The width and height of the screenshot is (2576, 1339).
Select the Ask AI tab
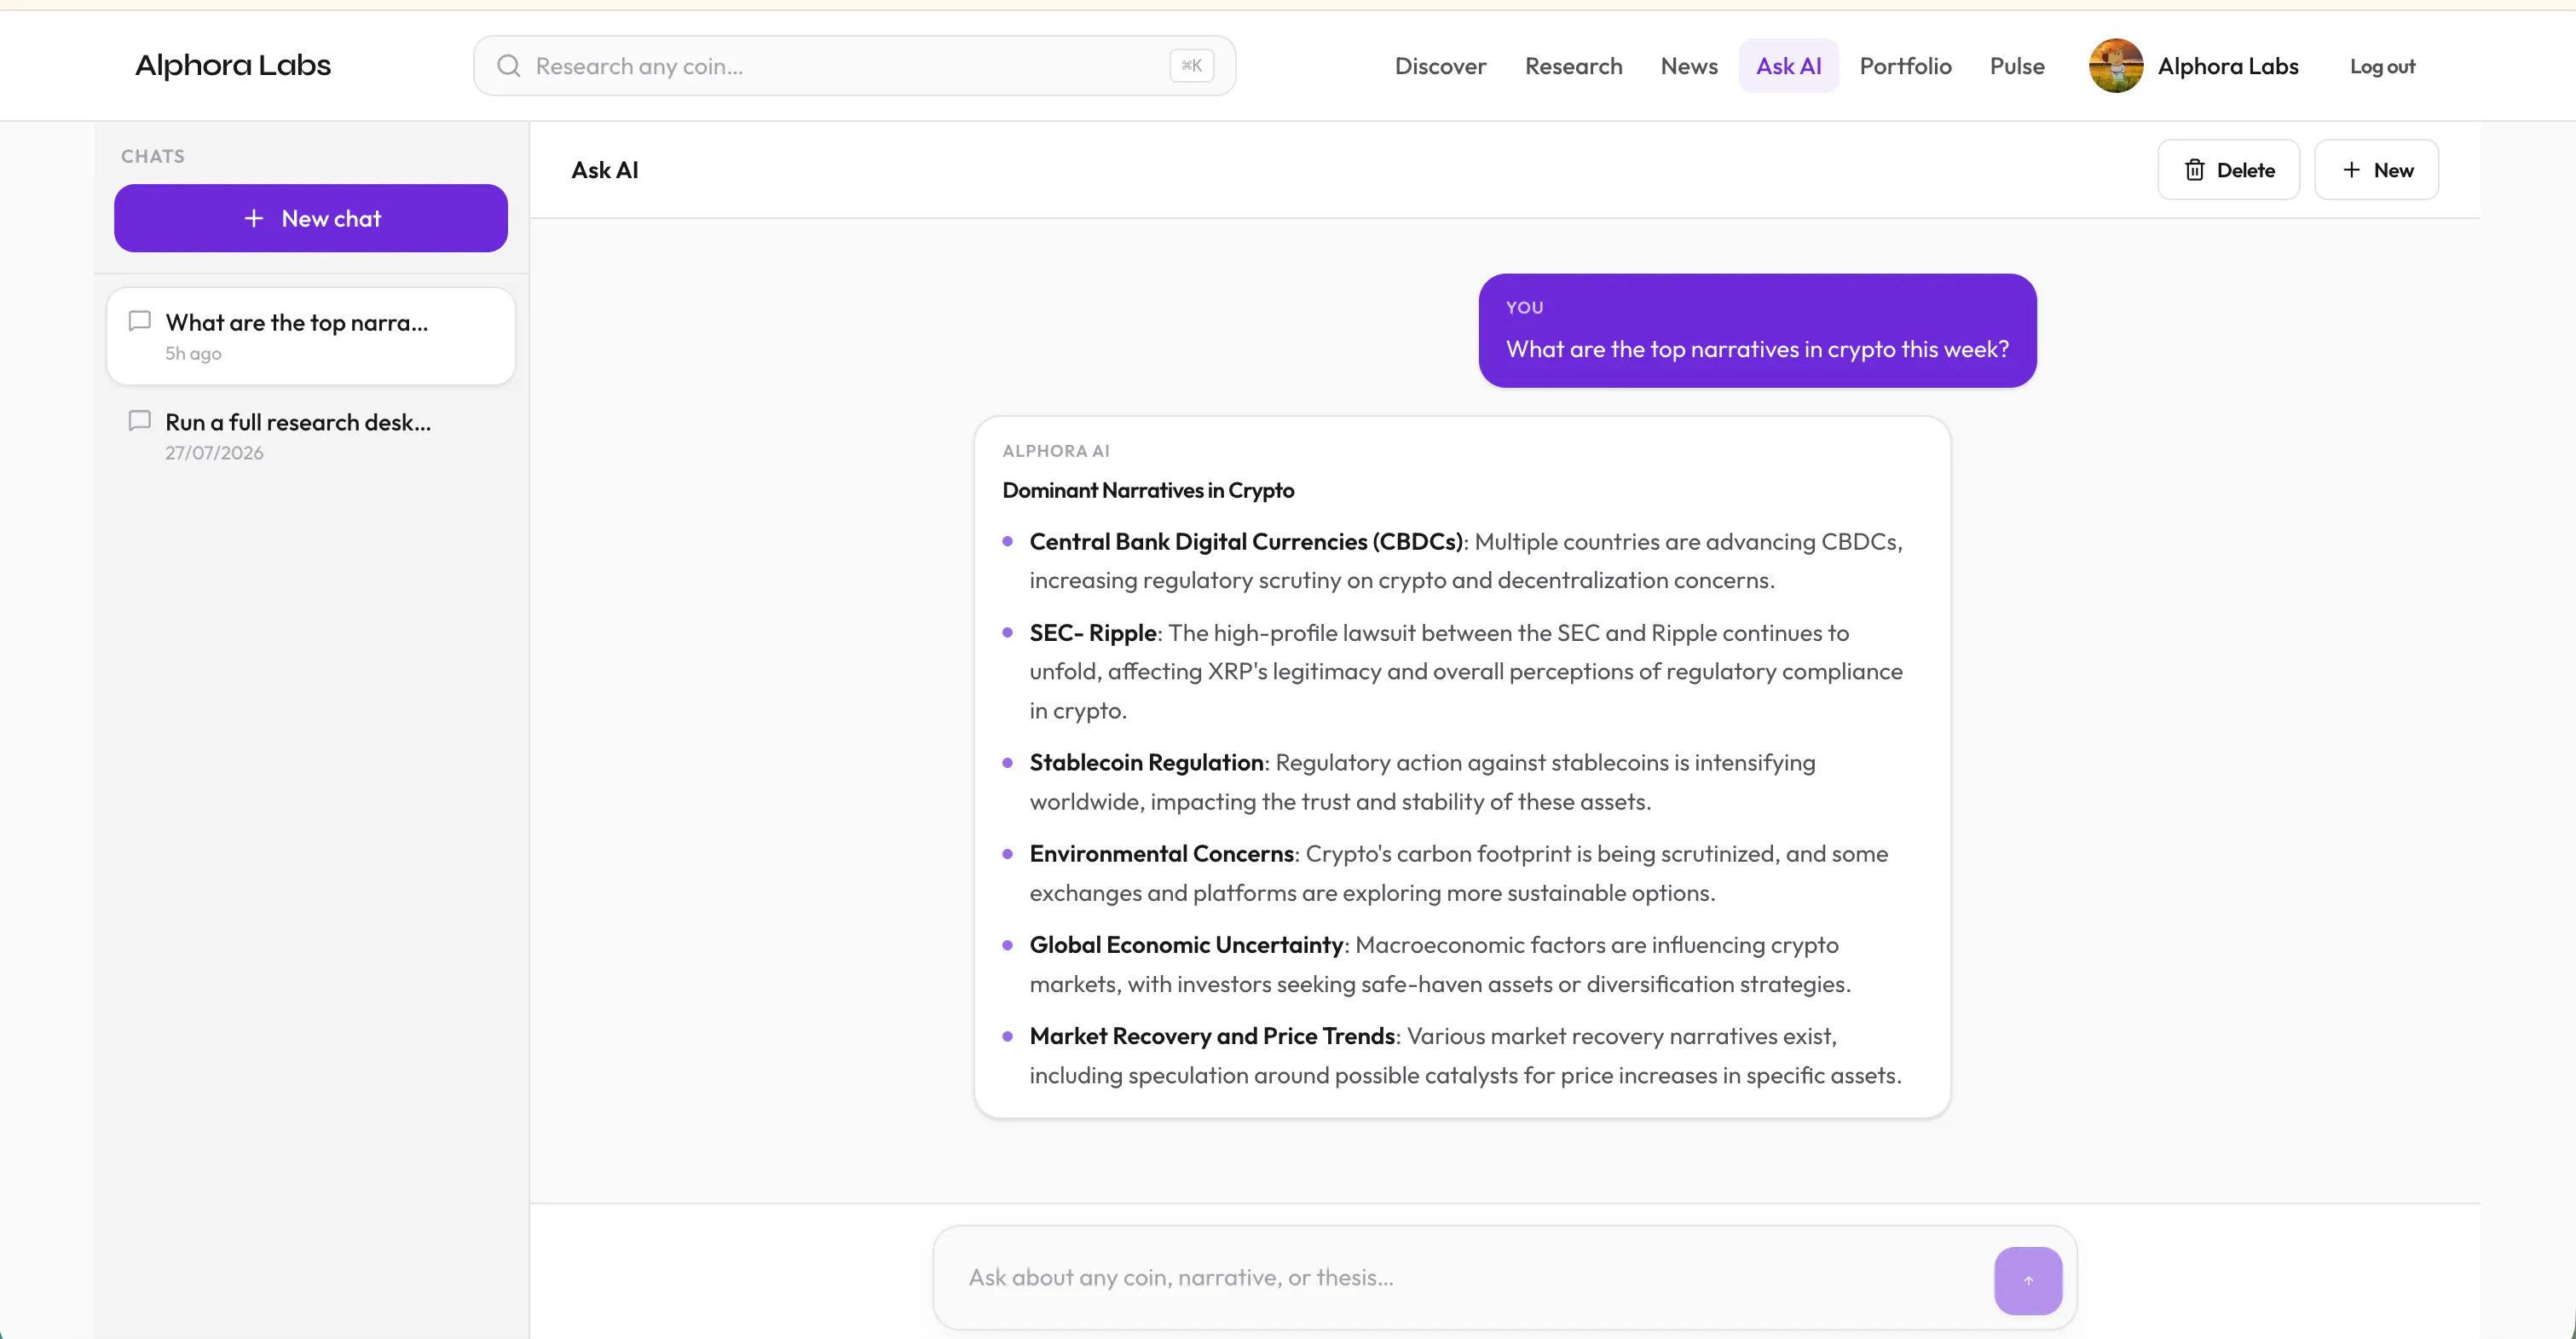pos(1788,66)
